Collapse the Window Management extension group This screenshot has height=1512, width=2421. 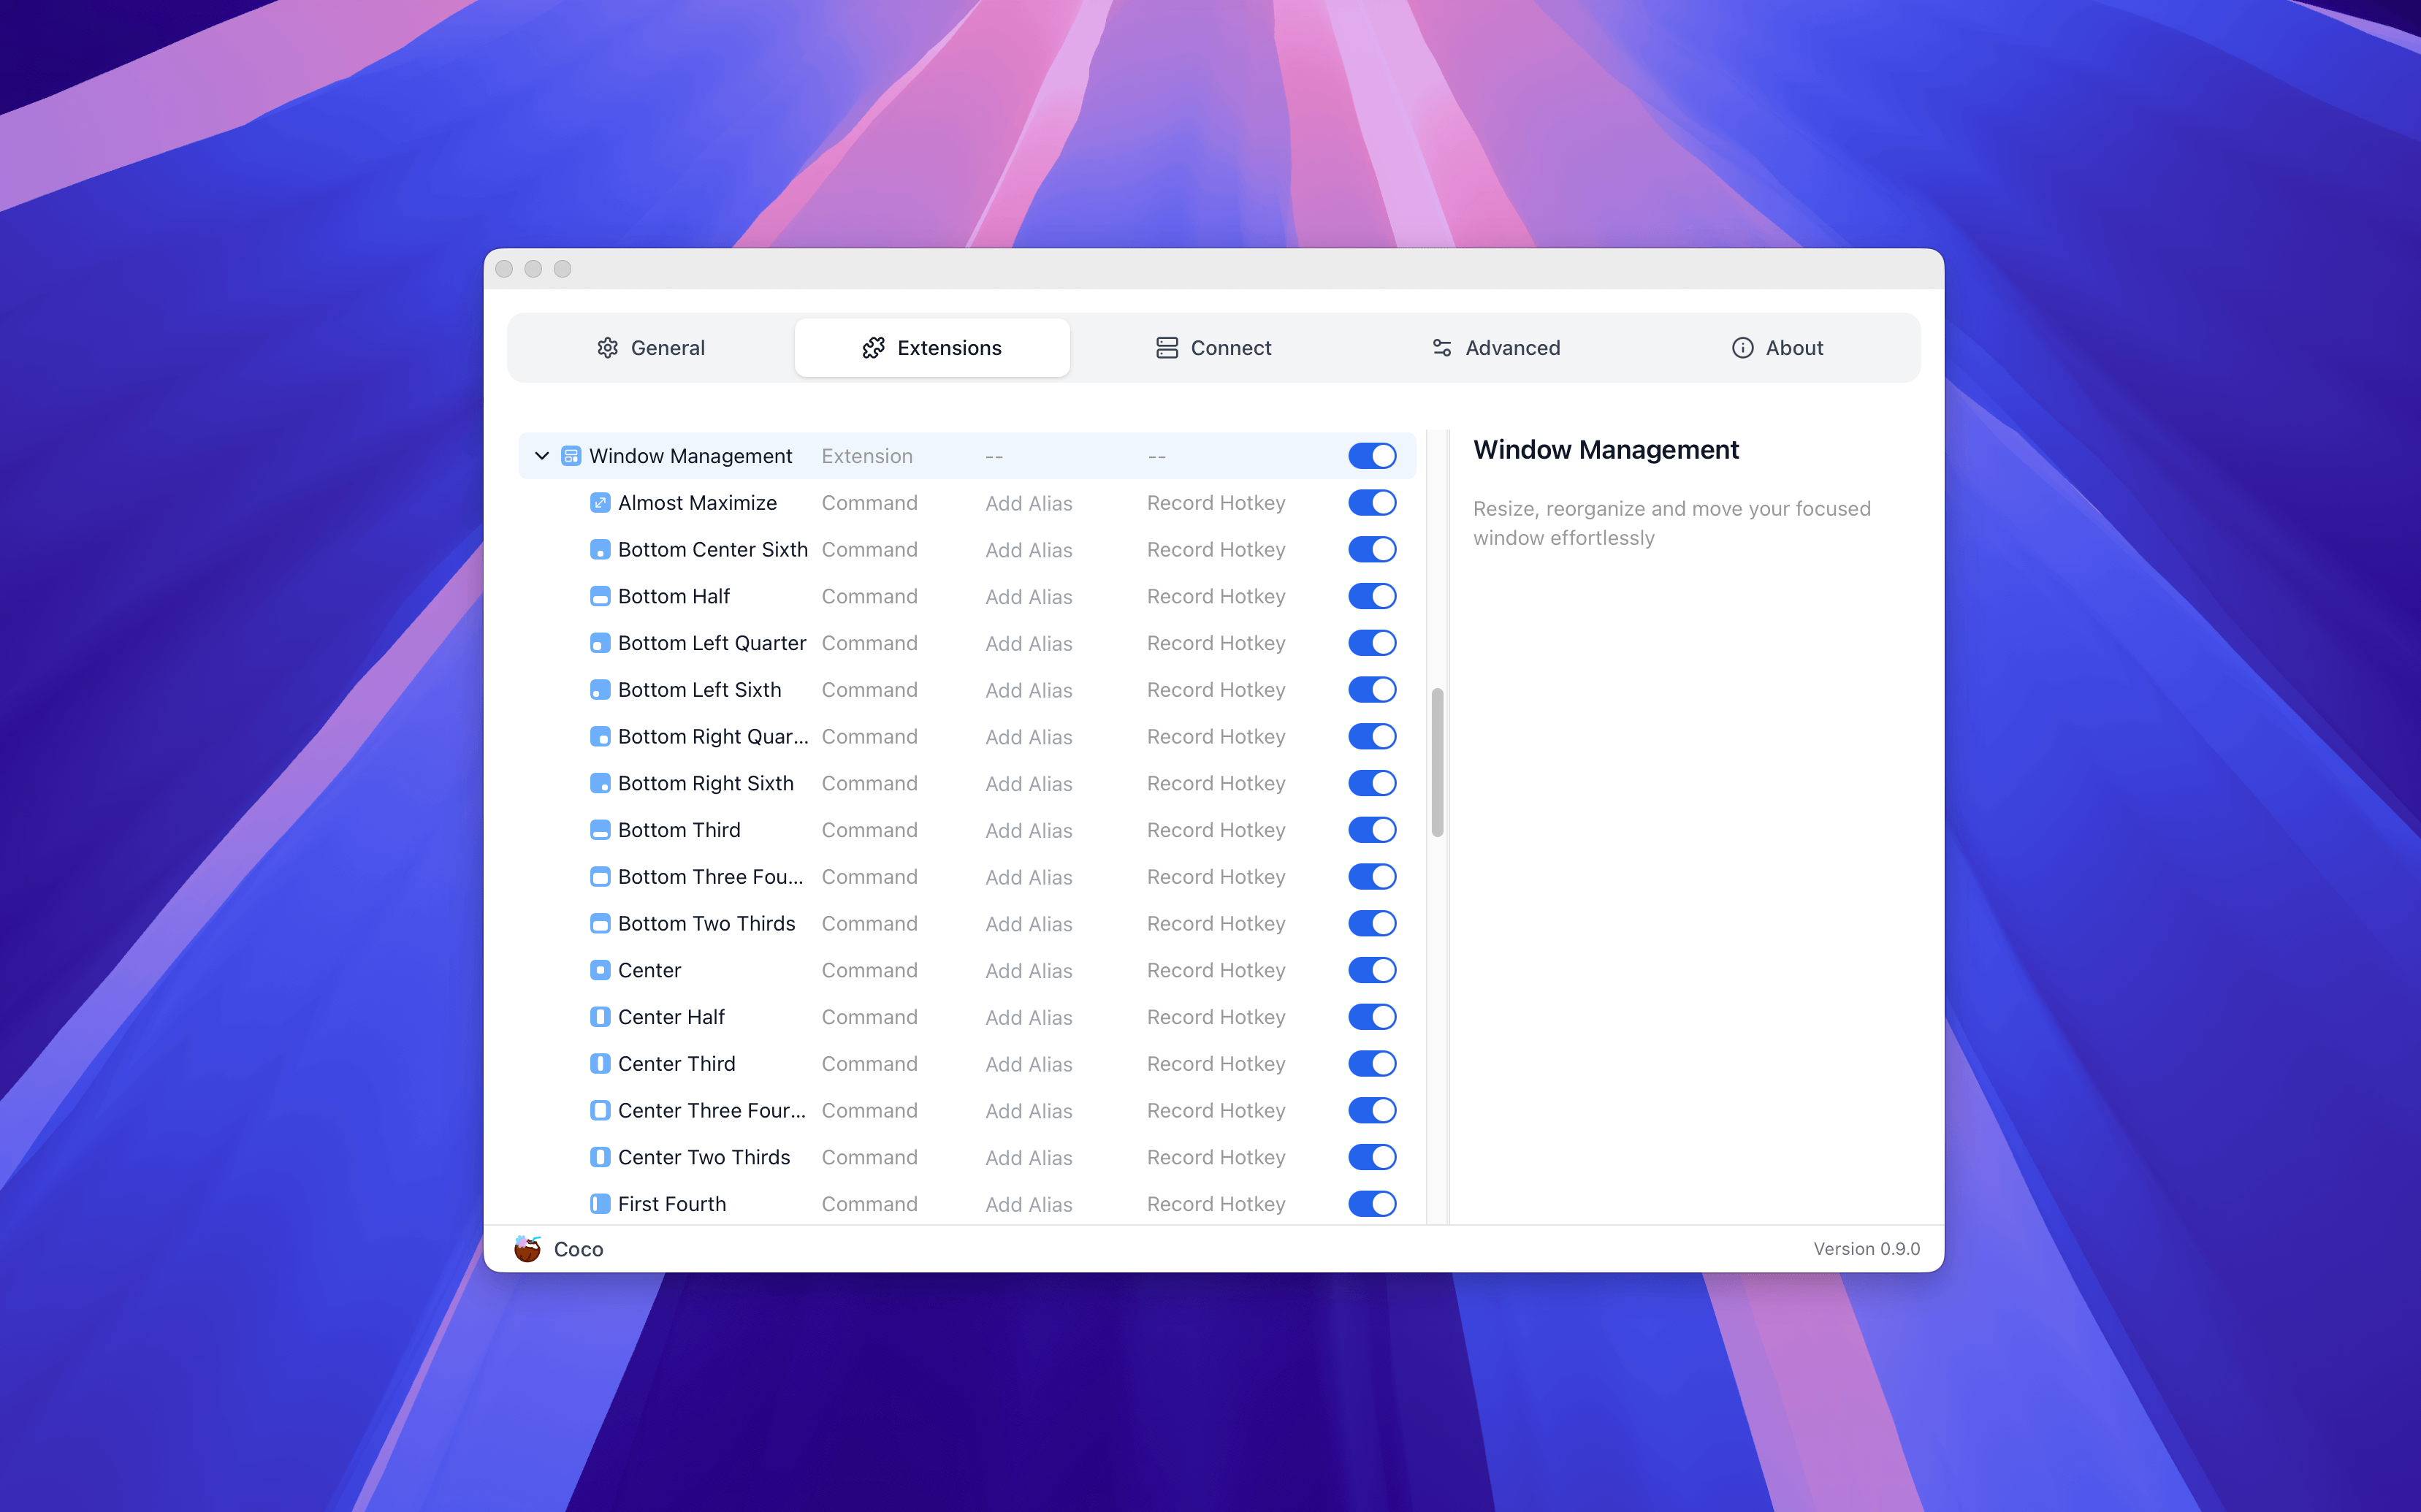542,456
